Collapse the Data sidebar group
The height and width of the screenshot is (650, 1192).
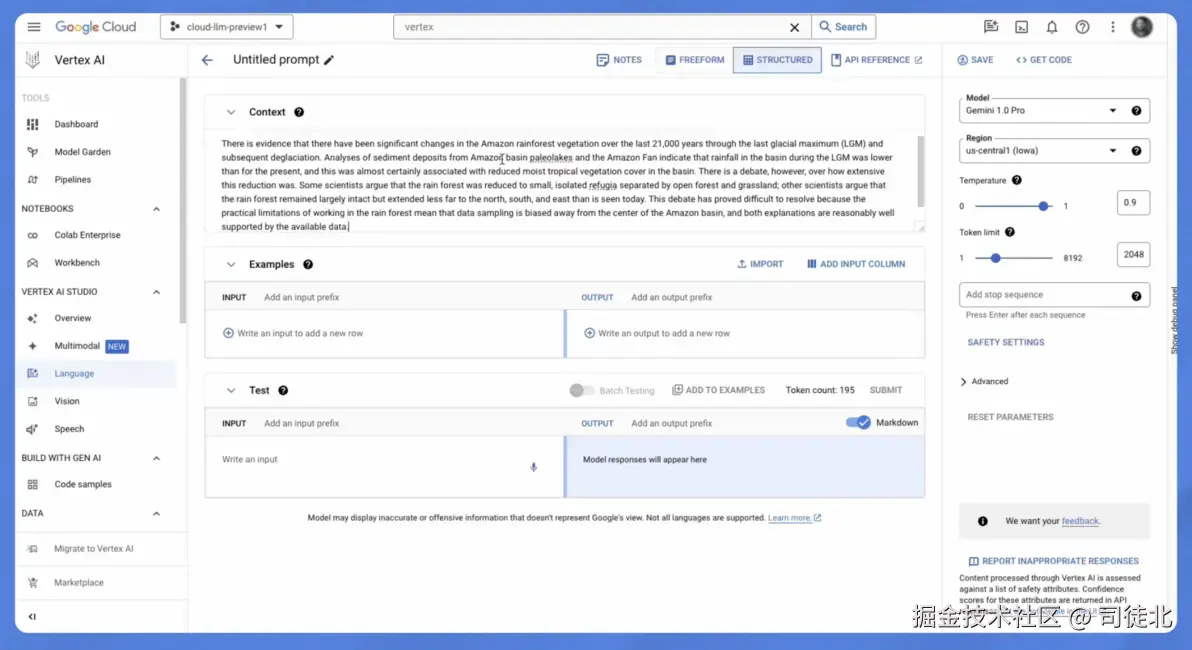(x=157, y=514)
